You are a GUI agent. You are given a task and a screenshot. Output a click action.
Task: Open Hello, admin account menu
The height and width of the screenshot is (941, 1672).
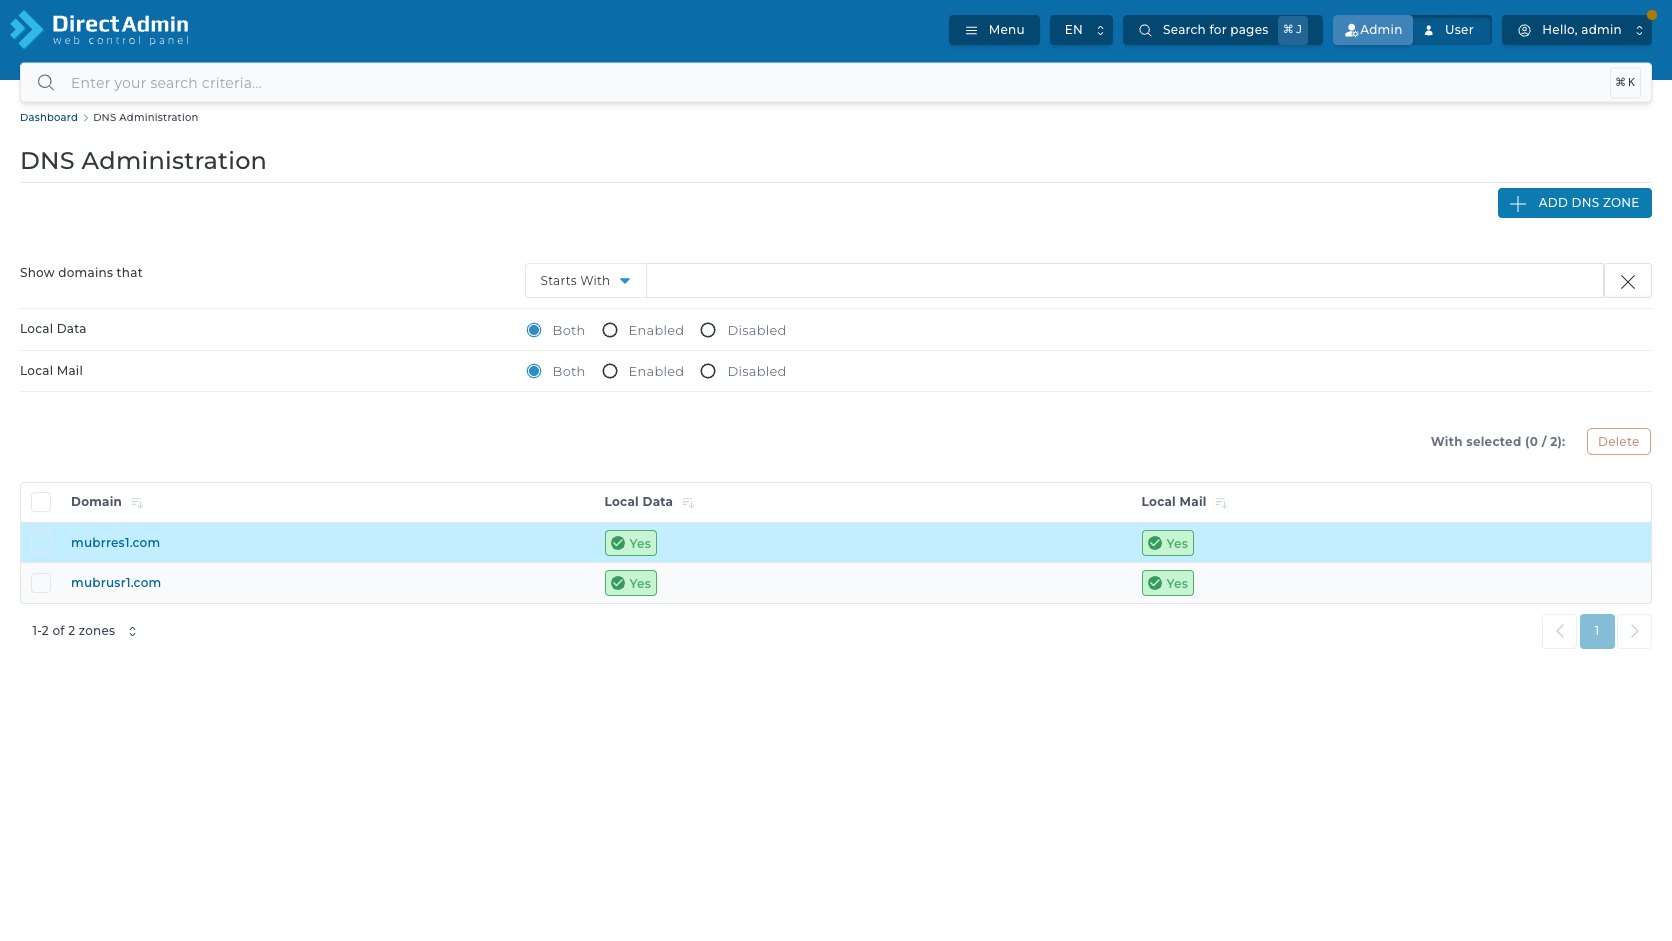coord(1576,30)
